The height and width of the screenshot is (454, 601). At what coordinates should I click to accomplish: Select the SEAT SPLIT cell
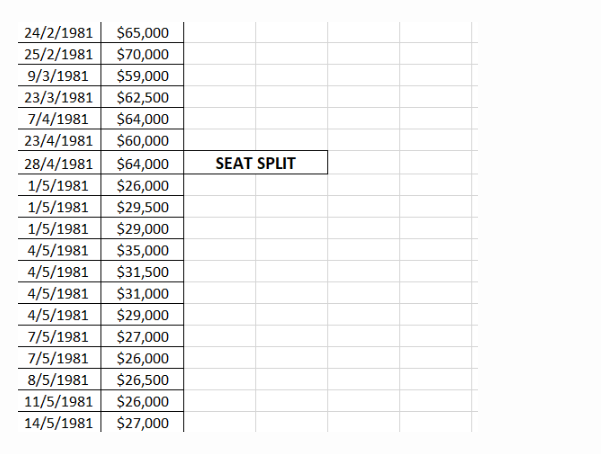click(x=256, y=163)
